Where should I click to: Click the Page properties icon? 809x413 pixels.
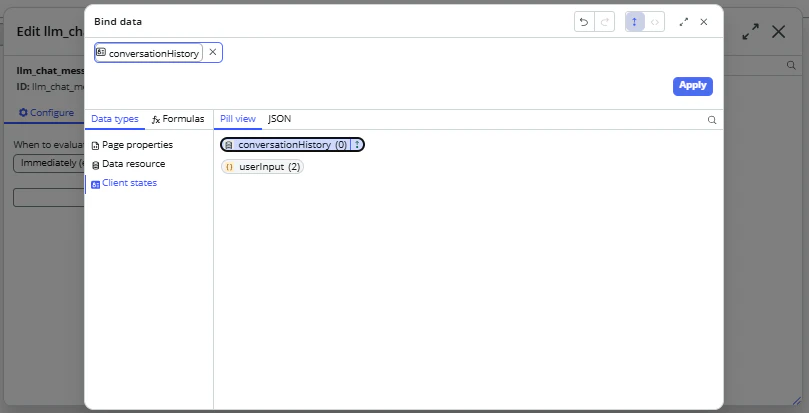95,146
